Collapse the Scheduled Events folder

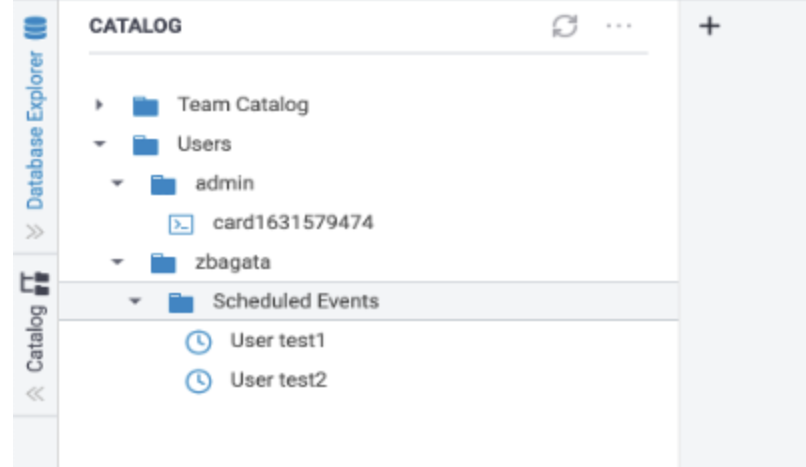click(135, 301)
